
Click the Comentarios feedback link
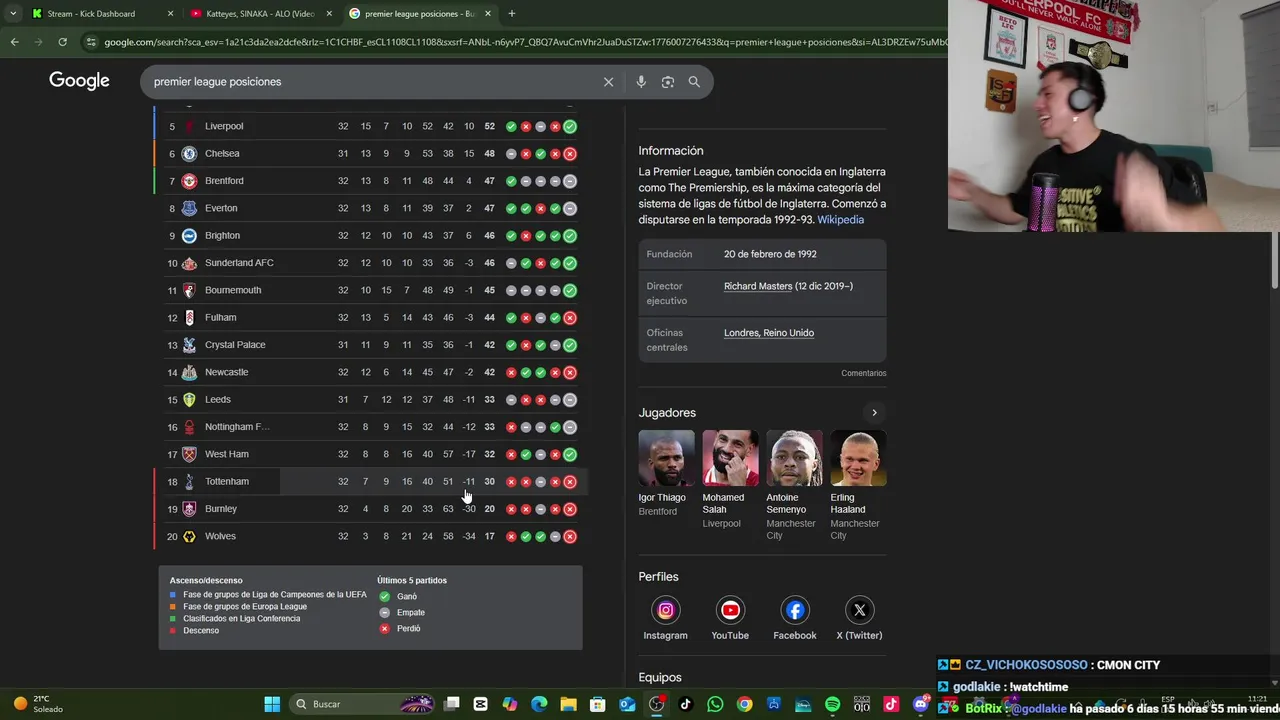coord(863,373)
